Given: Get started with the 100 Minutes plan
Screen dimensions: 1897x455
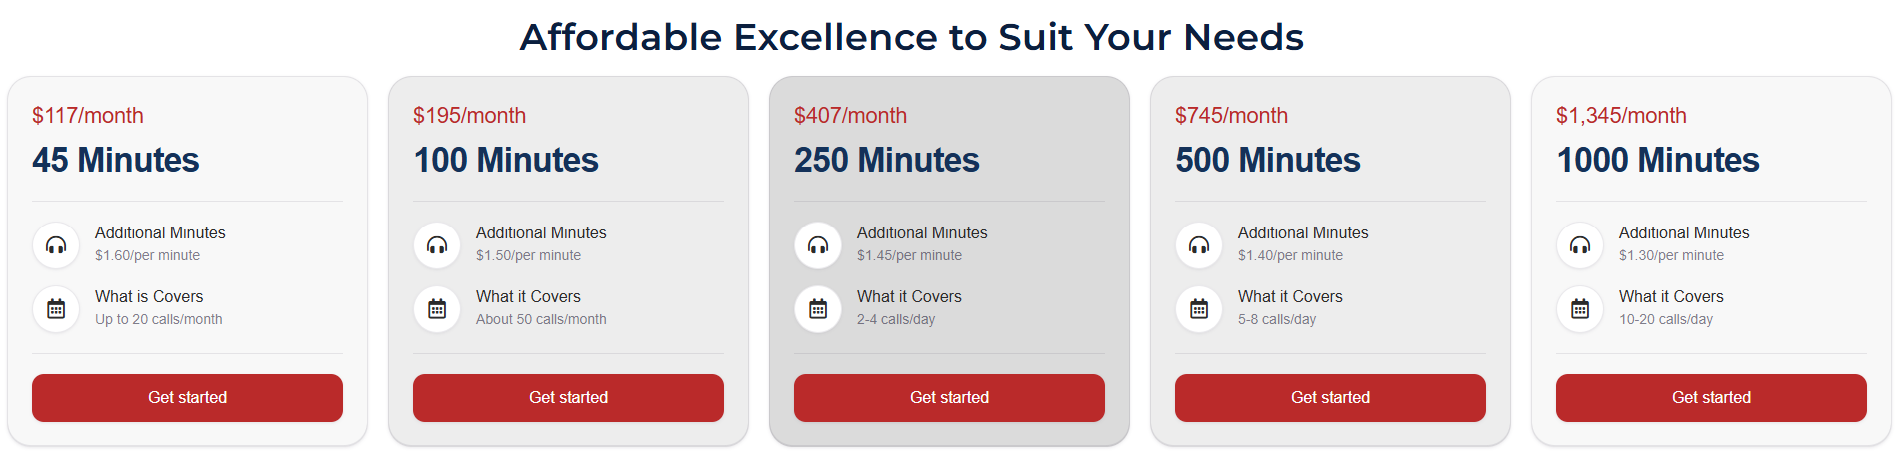Looking at the screenshot, I should tap(568, 398).
